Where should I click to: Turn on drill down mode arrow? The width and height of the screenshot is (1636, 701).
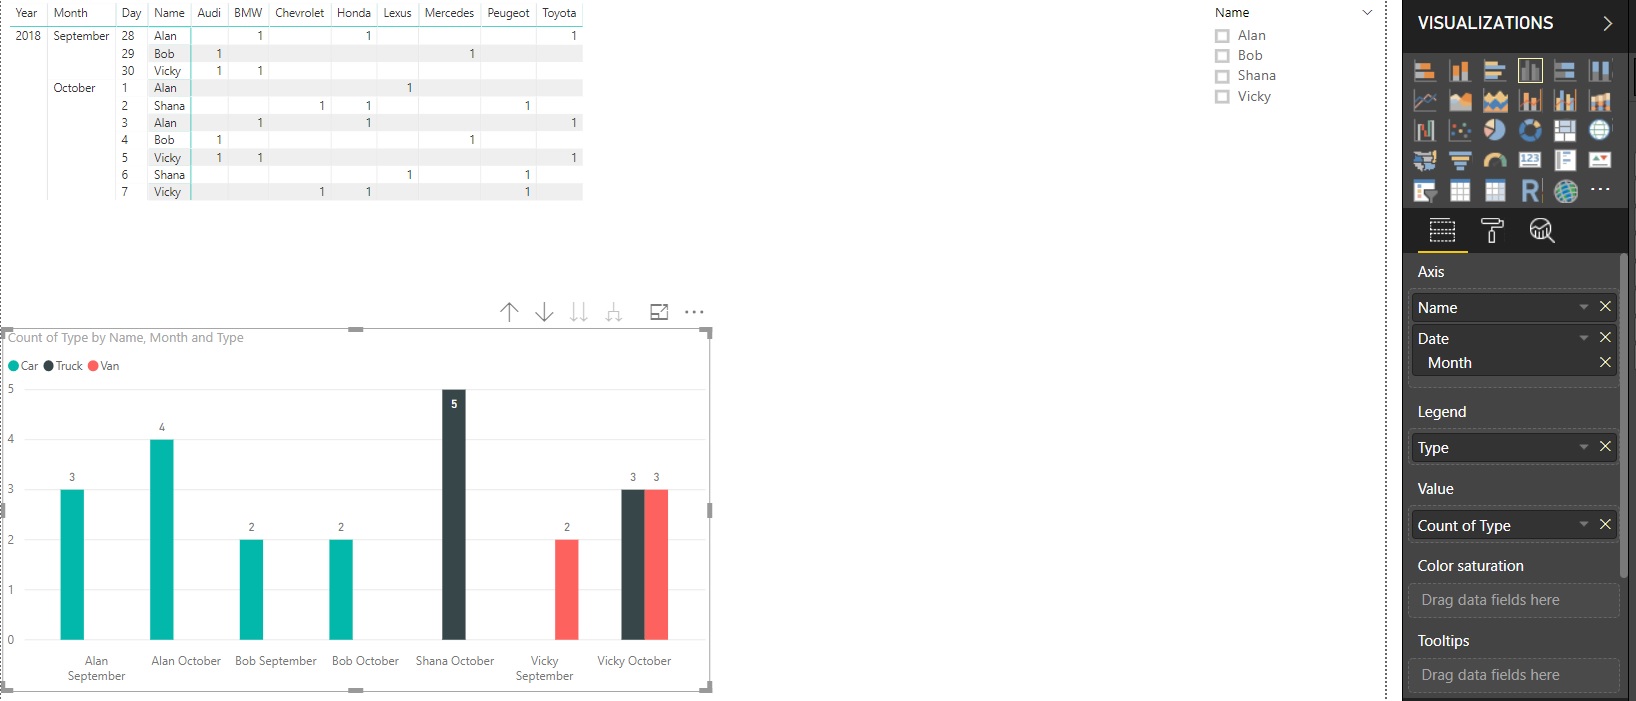tap(544, 312)
